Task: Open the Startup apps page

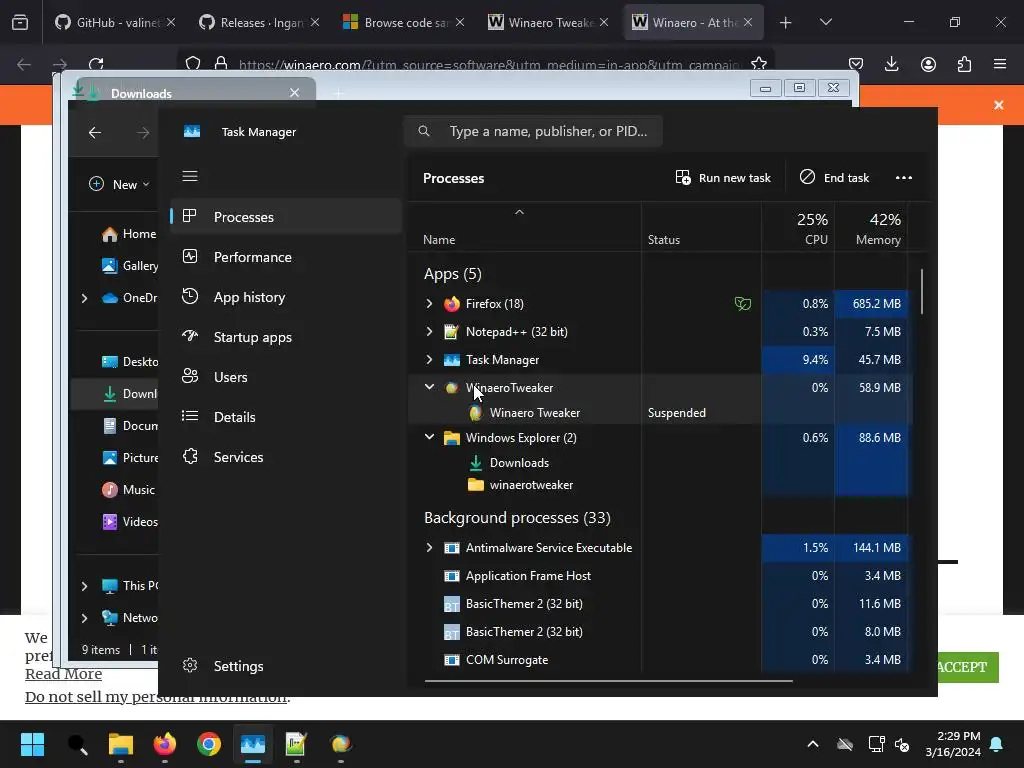Action: pos(285,337)
